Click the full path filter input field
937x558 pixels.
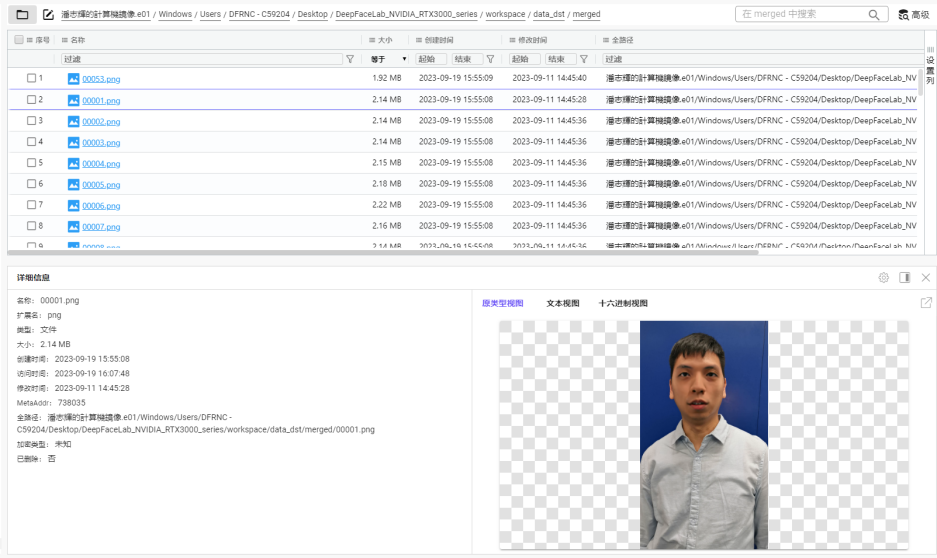[763, 59]
